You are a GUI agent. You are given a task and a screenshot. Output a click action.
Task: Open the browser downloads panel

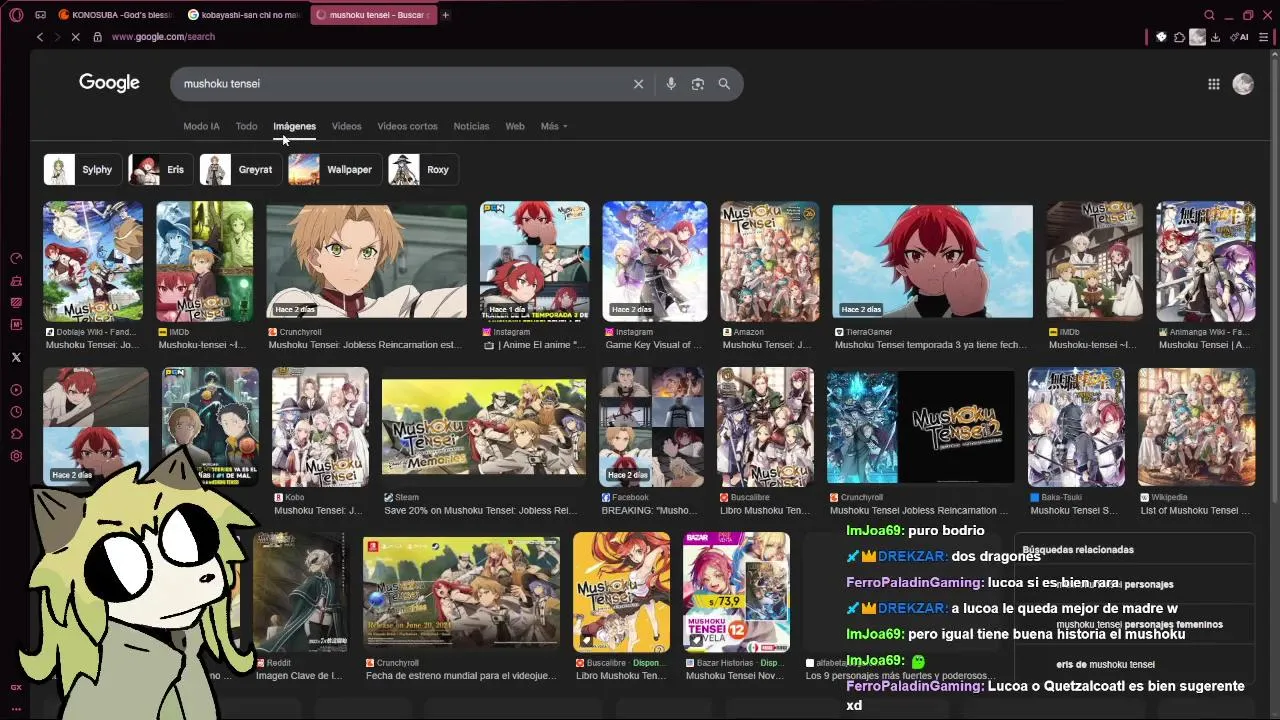(x=1215, y=37)
